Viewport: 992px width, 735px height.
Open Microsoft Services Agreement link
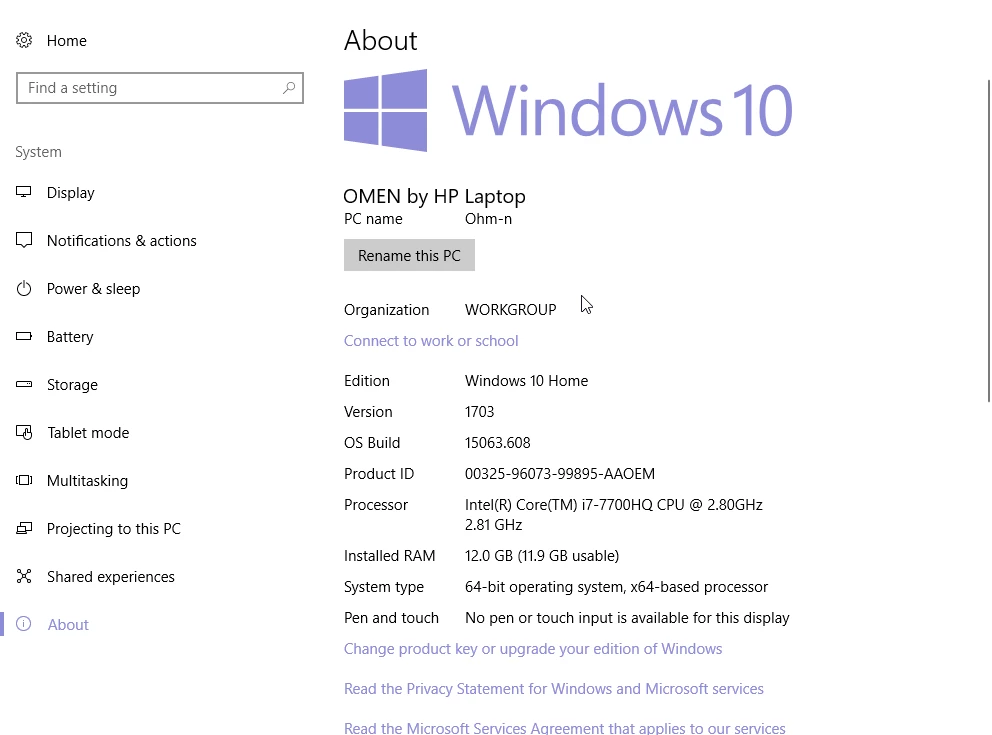[x=564, y=727]
